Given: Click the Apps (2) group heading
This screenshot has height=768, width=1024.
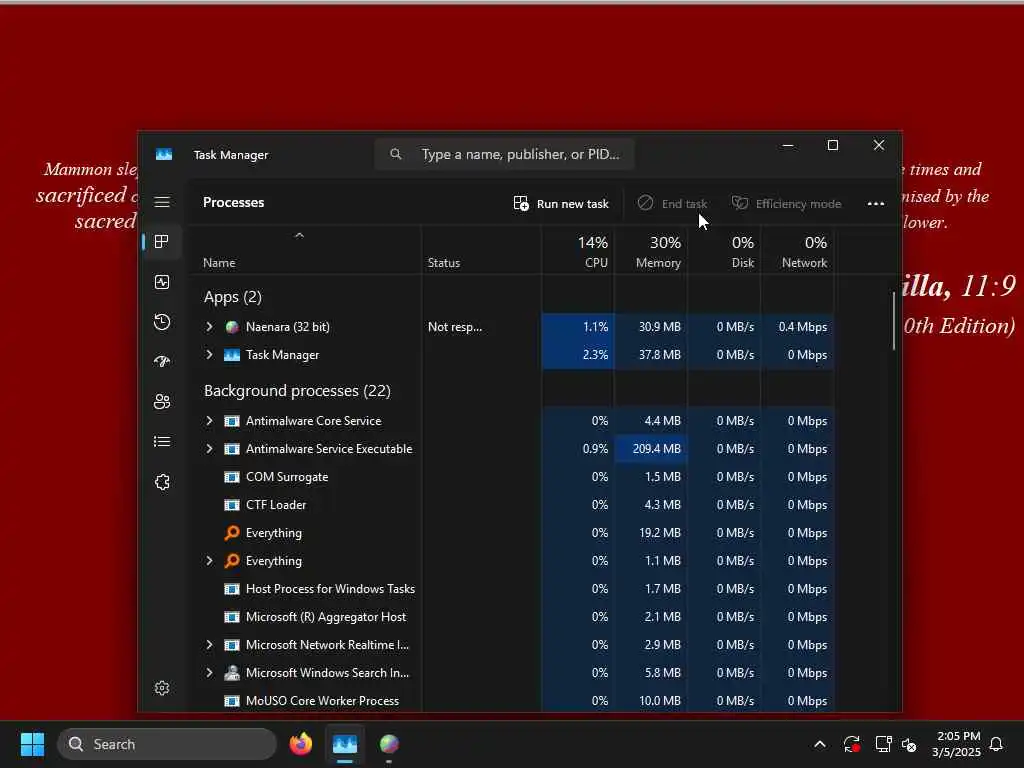Looking at the screenshot, I should pyautogui.click(x=232, y=297).
